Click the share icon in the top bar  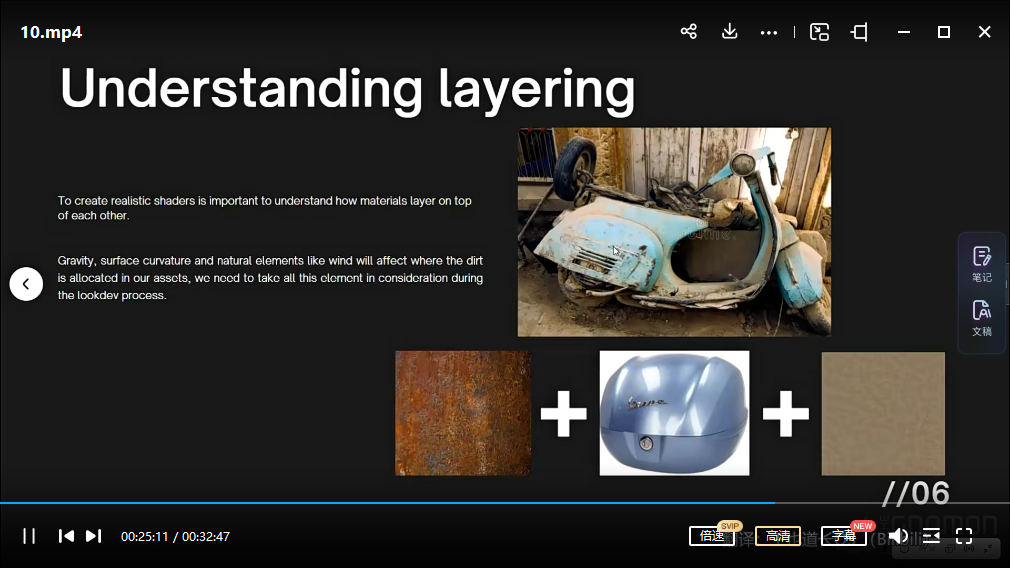[689, 32]
